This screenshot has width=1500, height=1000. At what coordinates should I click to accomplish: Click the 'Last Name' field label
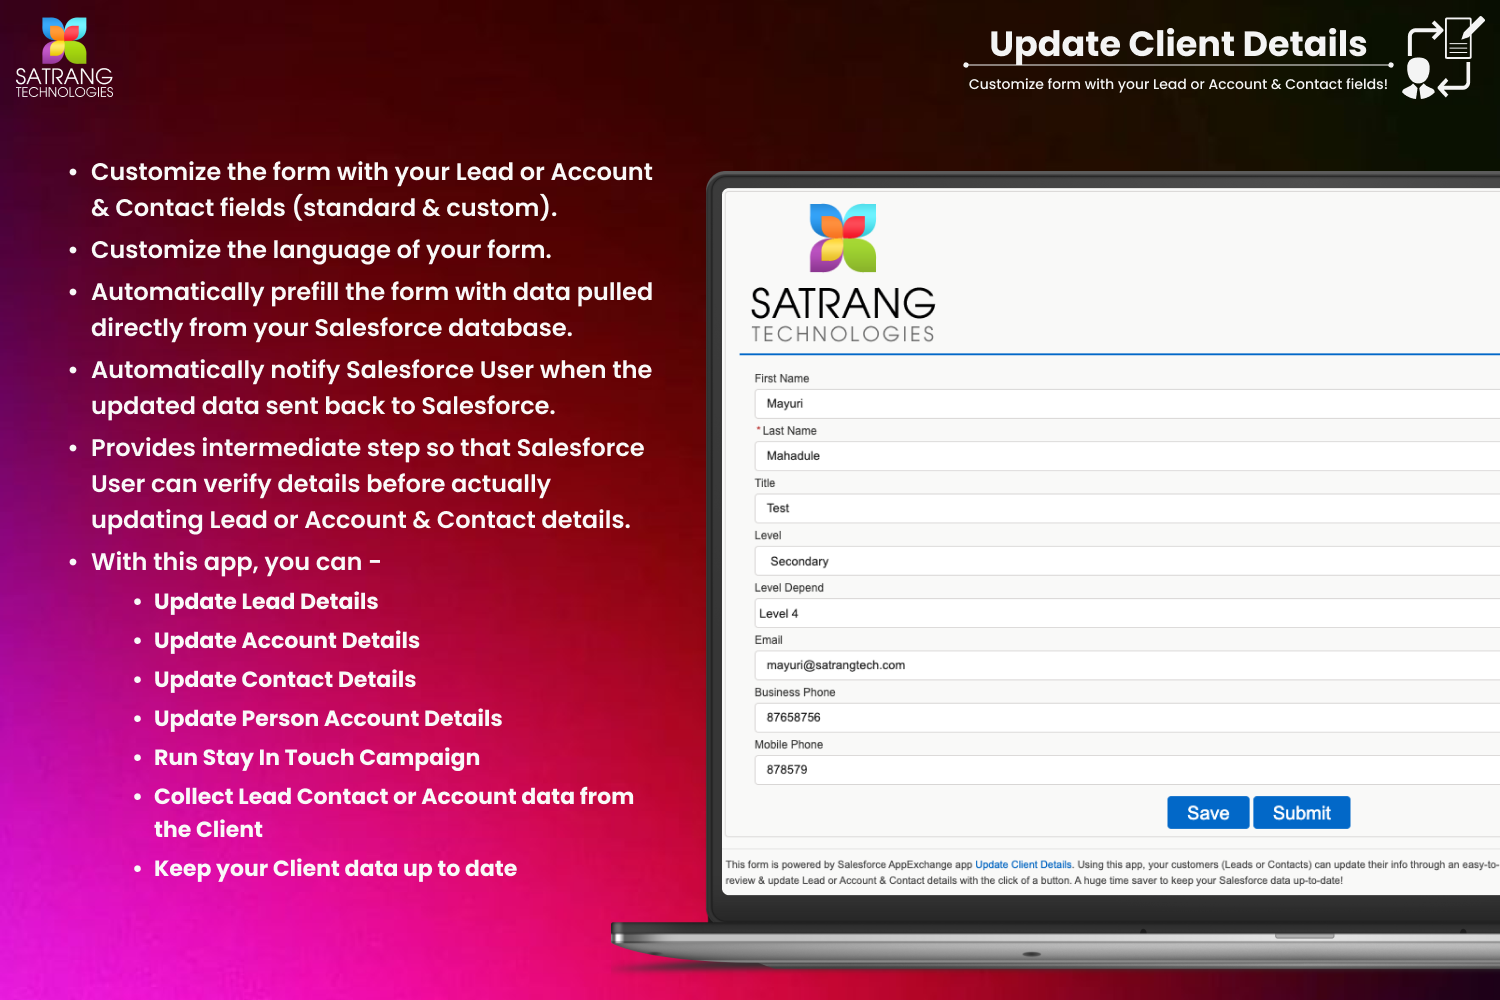pos(789,431)
